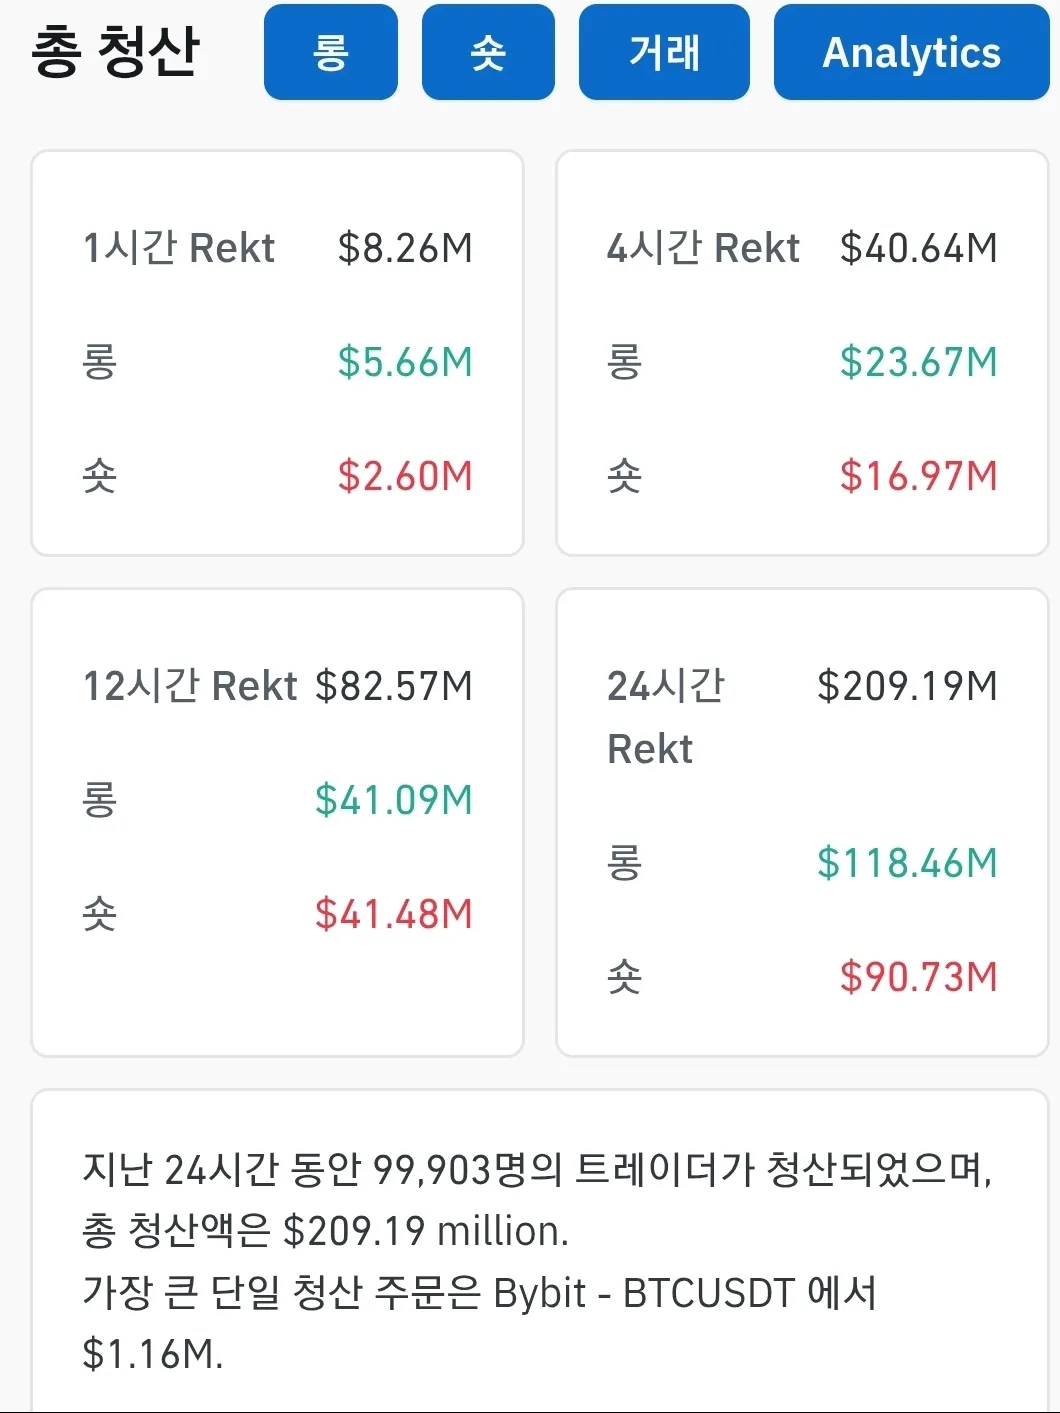
Task: Select the 24시간 Rekt card title
Action: point(665,716)
